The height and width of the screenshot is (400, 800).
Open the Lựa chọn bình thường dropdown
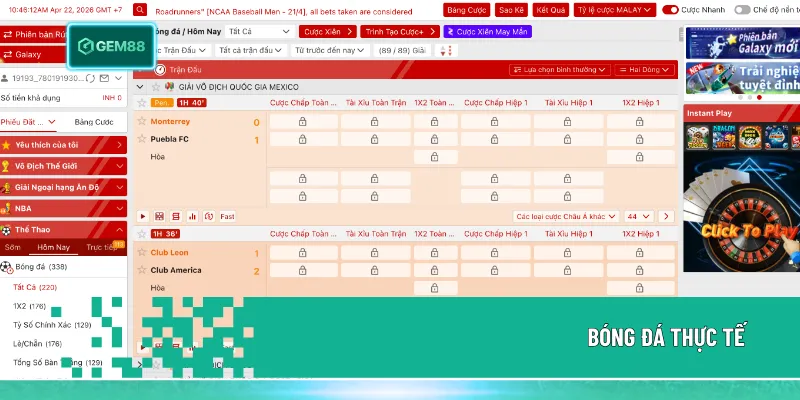(560, 69)
